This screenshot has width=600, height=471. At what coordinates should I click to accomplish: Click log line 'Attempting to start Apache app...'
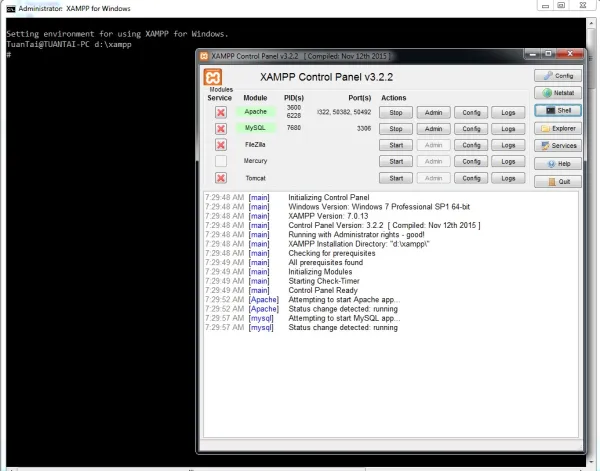pyautogui.click(x=344, y=300)
